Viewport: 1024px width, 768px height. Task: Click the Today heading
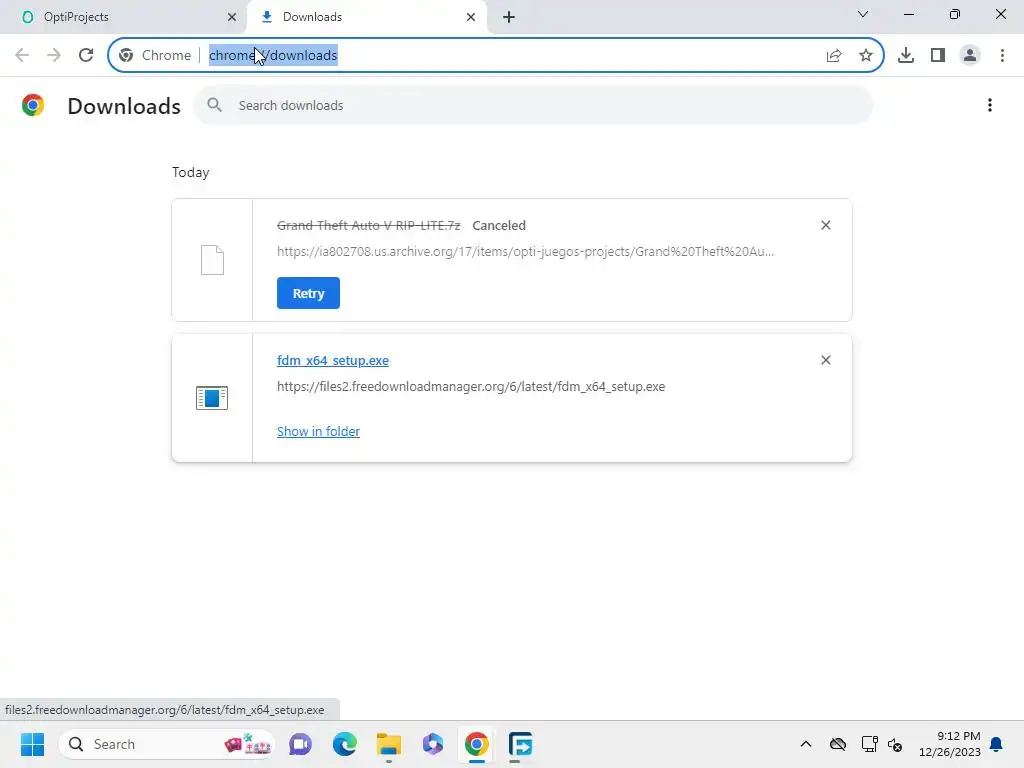191,172
